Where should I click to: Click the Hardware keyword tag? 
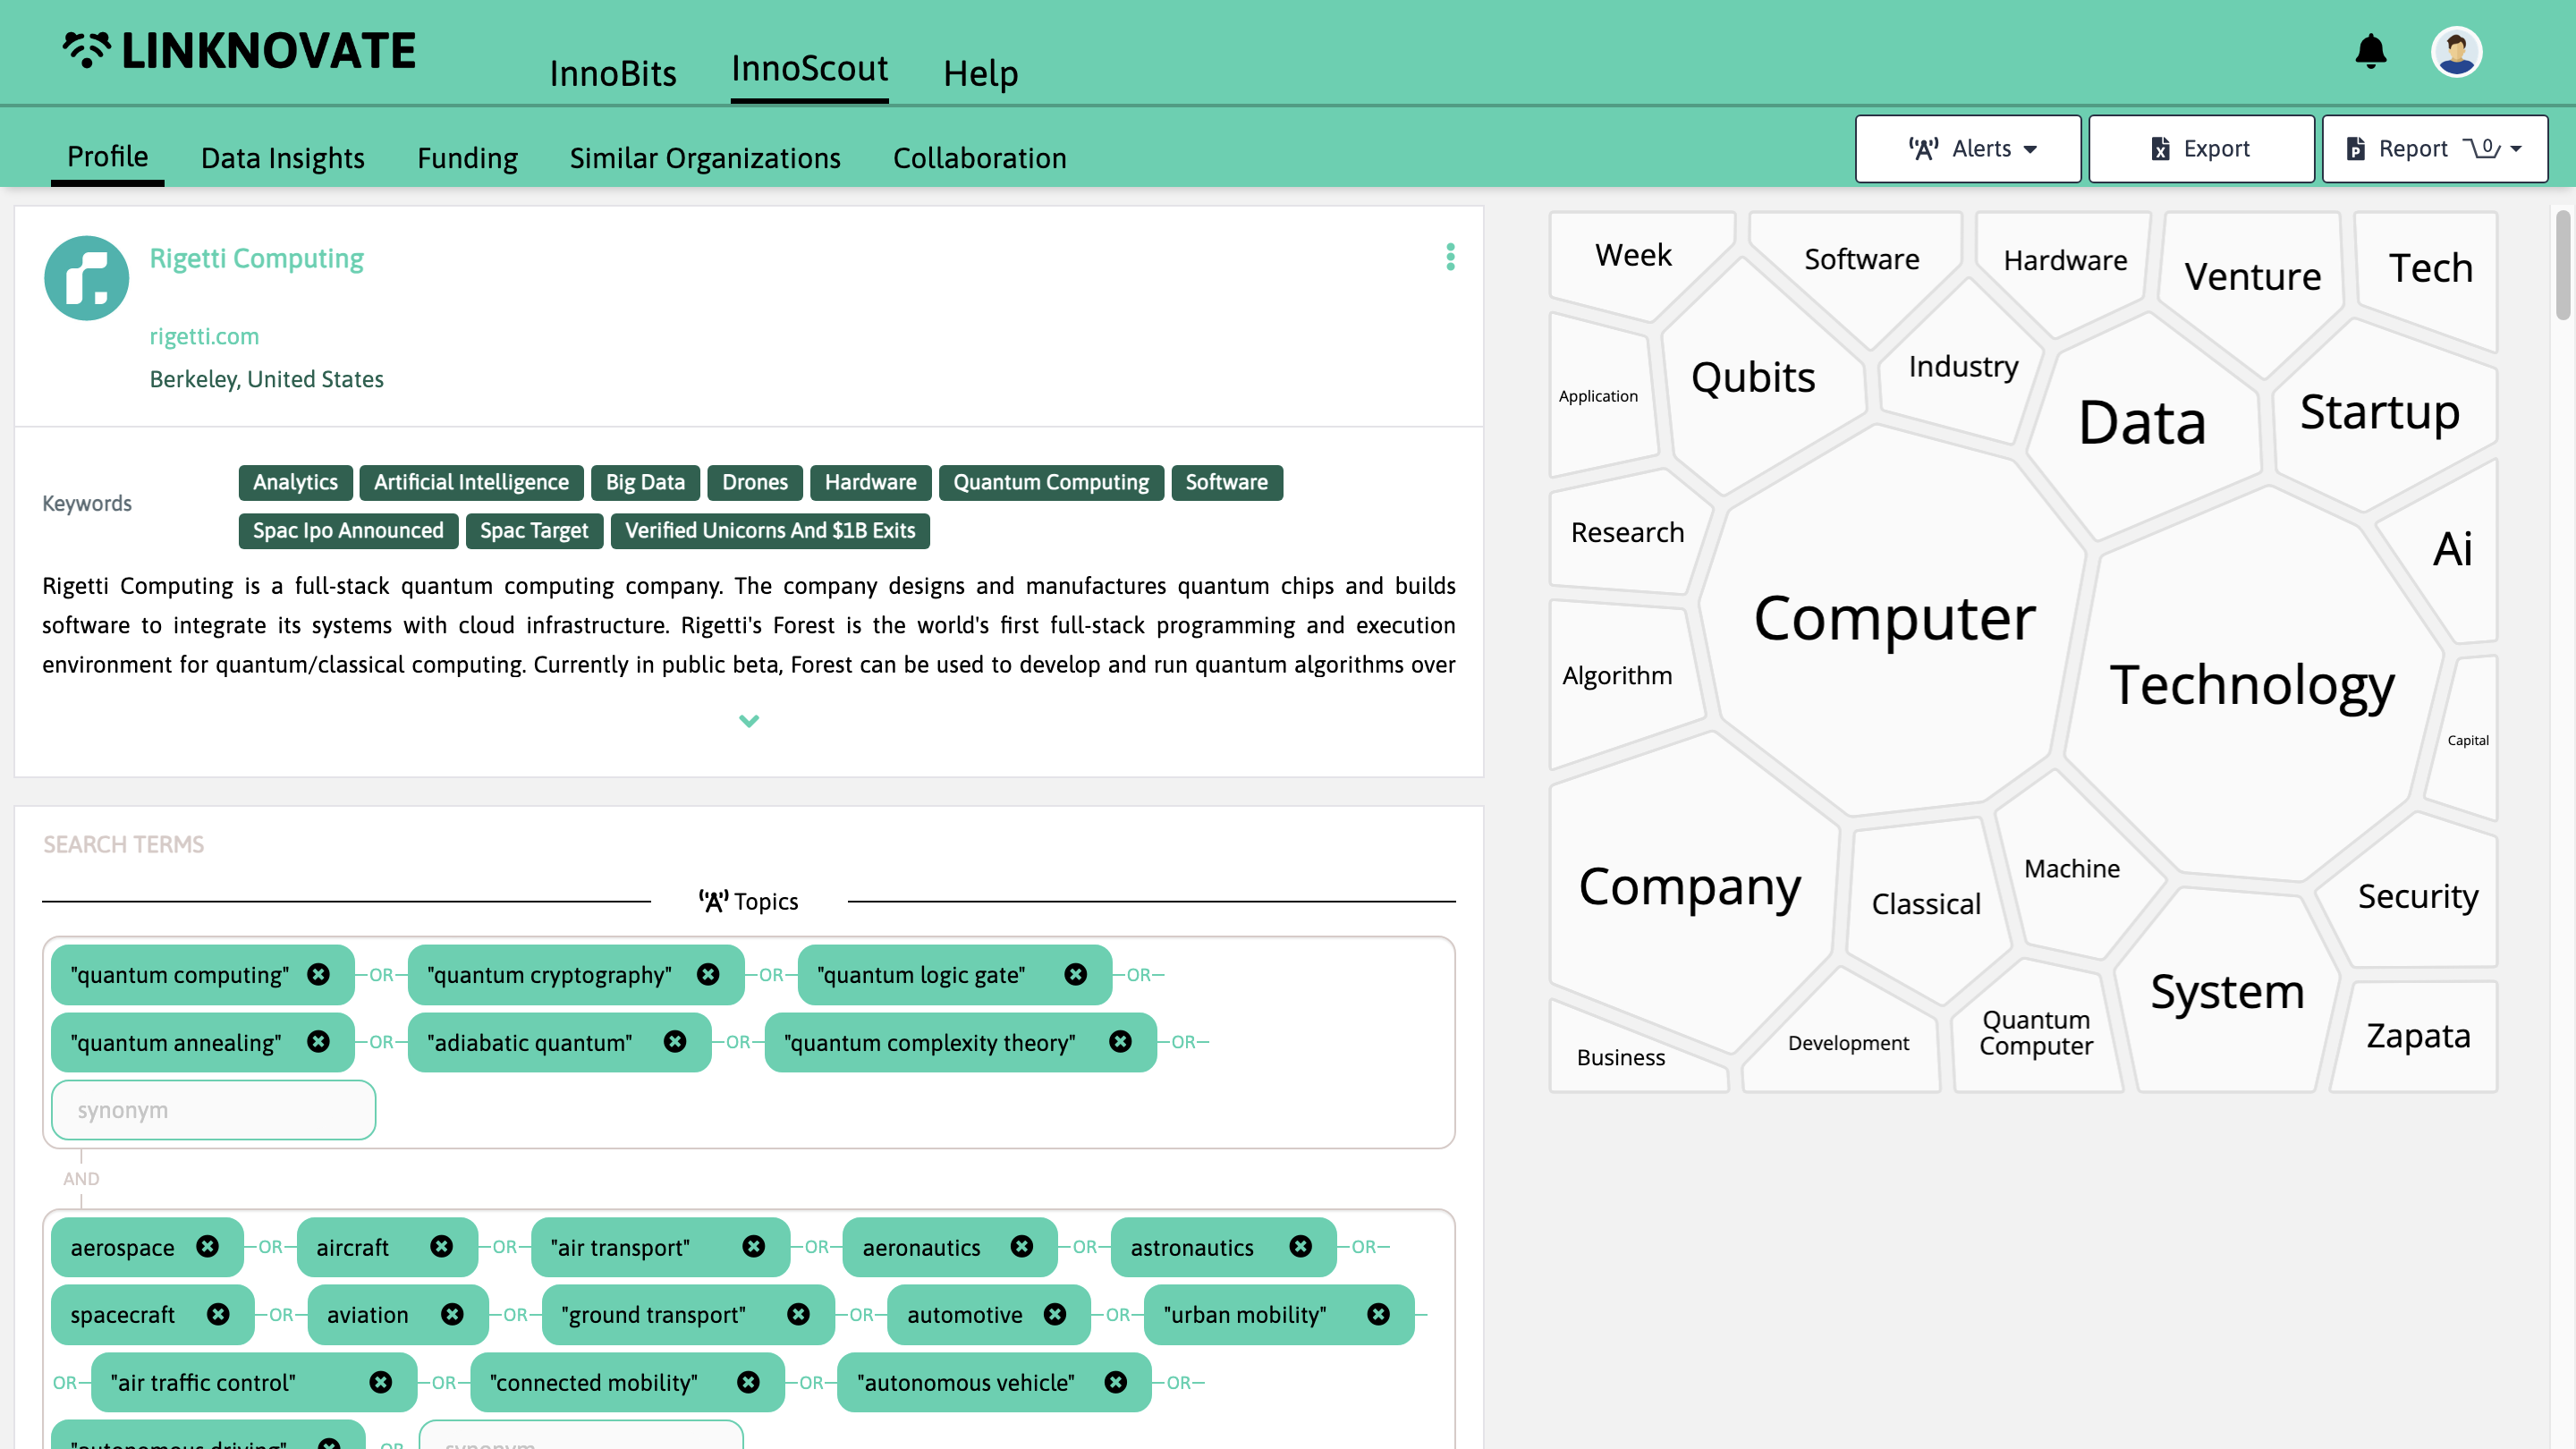[x=870, y=482]
